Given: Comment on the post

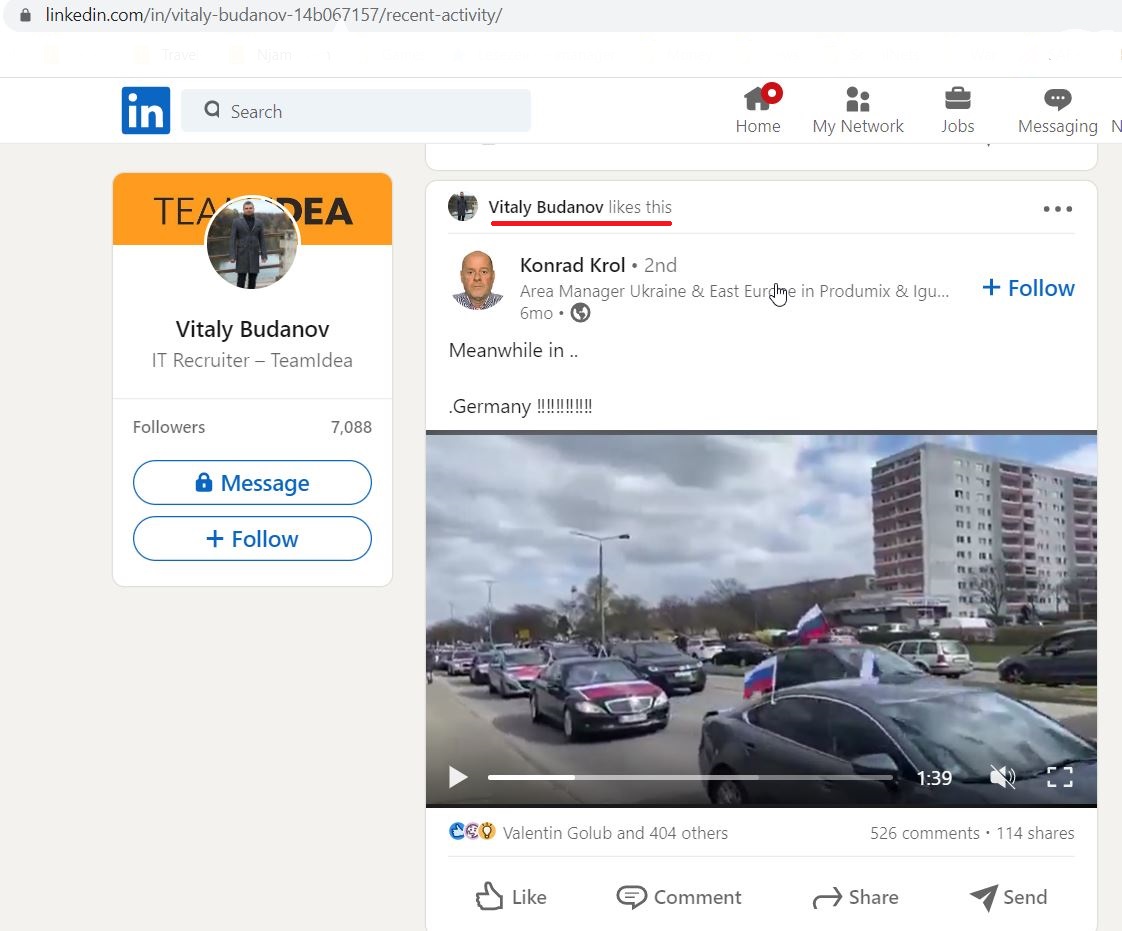Looking at the screenshot, I should click(679, 897).
